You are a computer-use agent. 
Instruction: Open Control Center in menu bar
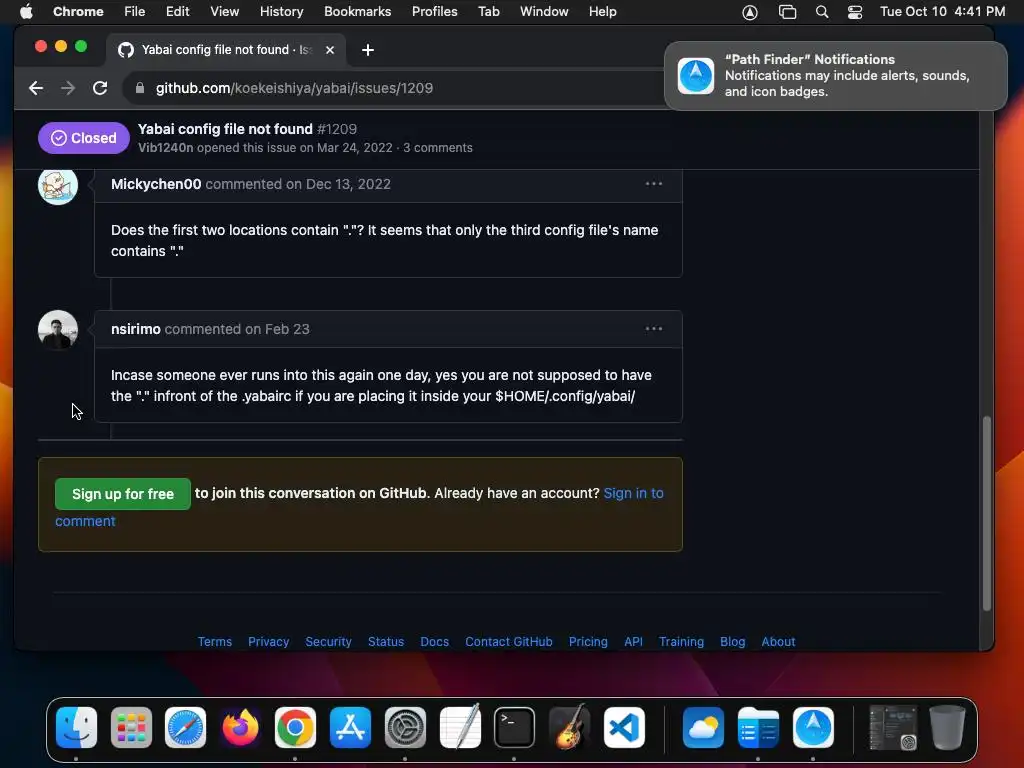tap(855, 12)
